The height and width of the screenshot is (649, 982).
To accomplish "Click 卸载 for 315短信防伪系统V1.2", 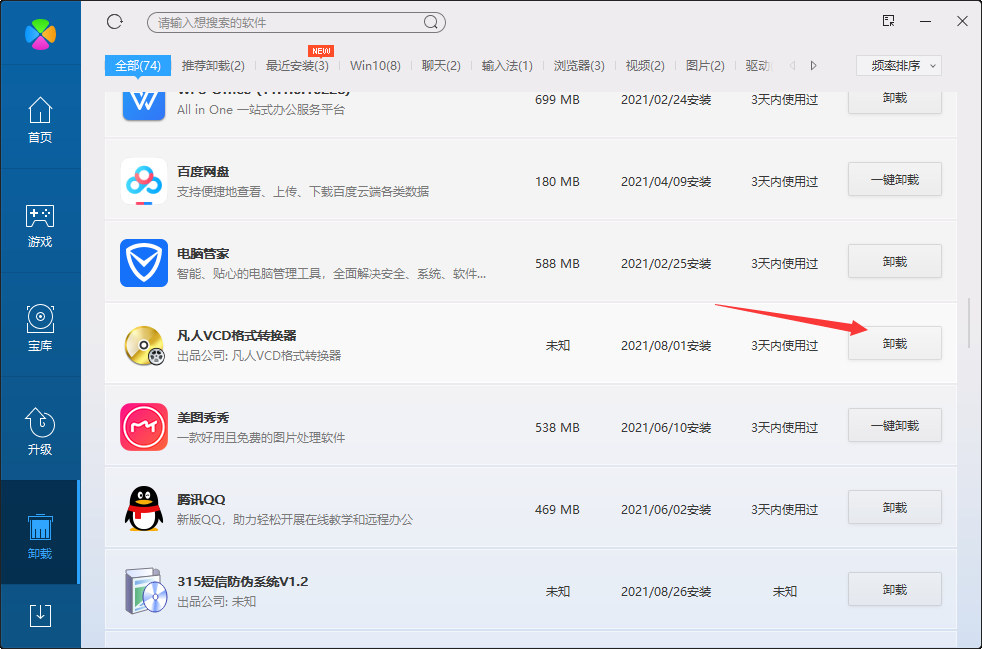I will 895,589.
